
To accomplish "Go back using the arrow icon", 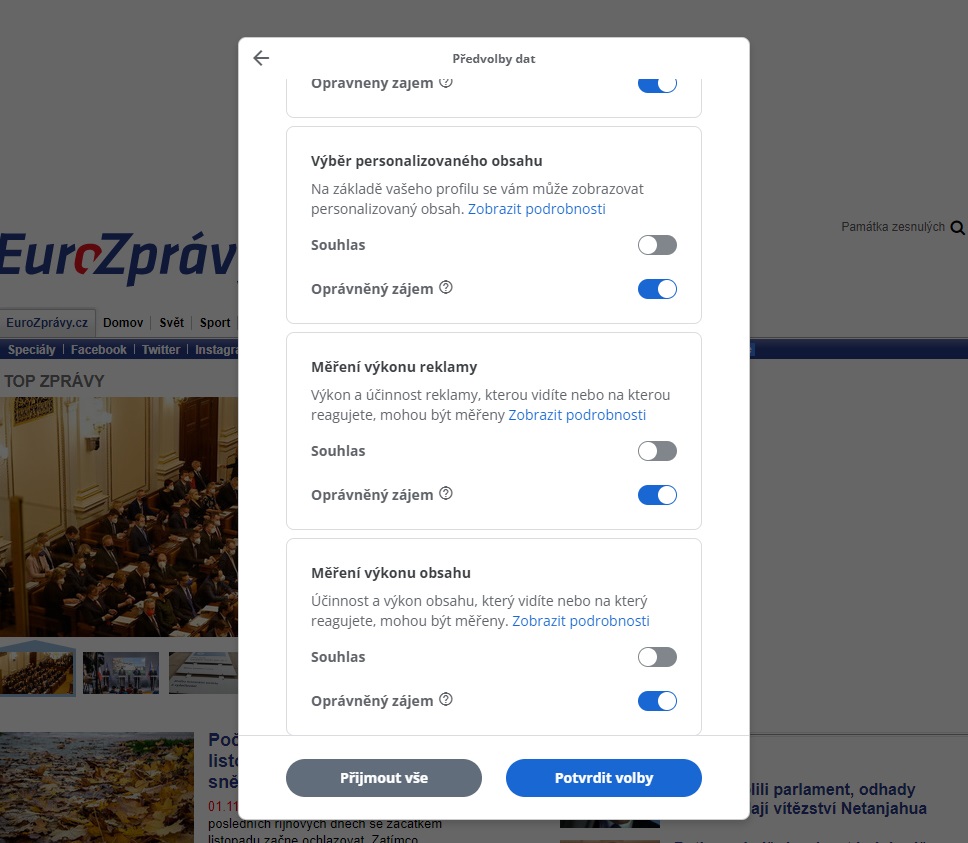I will (261, 58).
